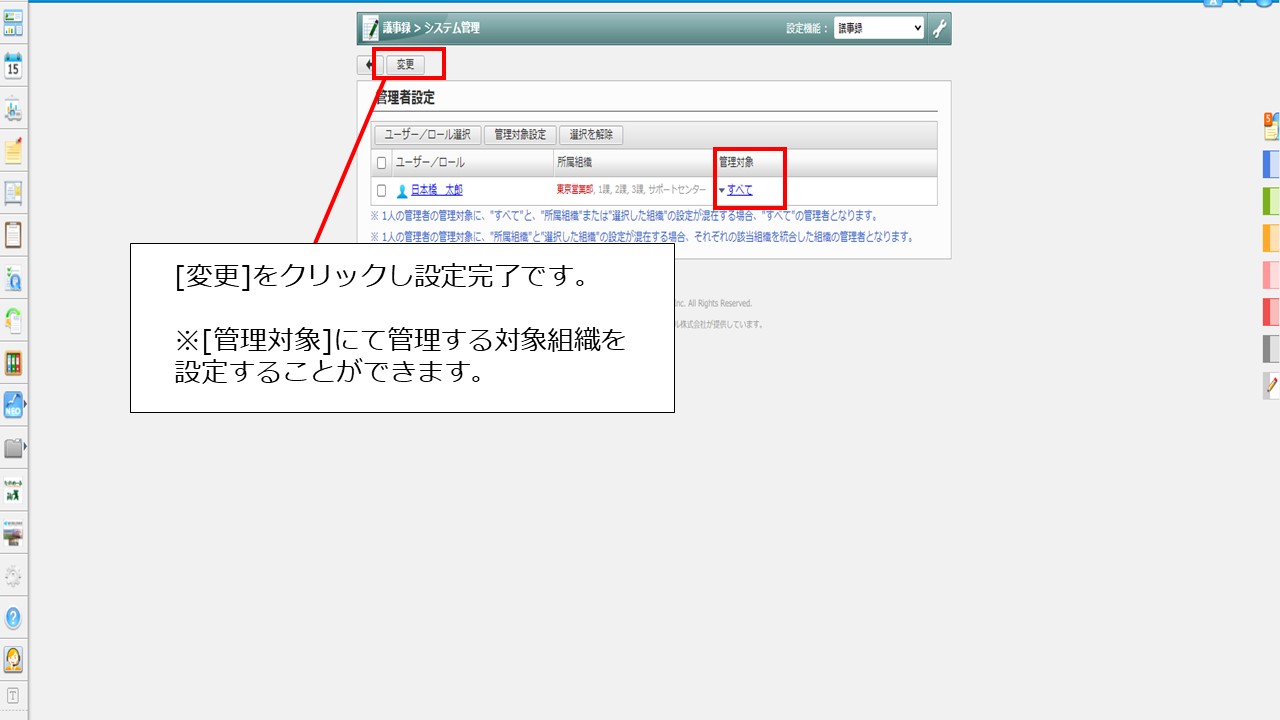The width and height of the screenshot is (1280, 720).
Task: Open the document search sidebar icon
Action: click(13, 279)
